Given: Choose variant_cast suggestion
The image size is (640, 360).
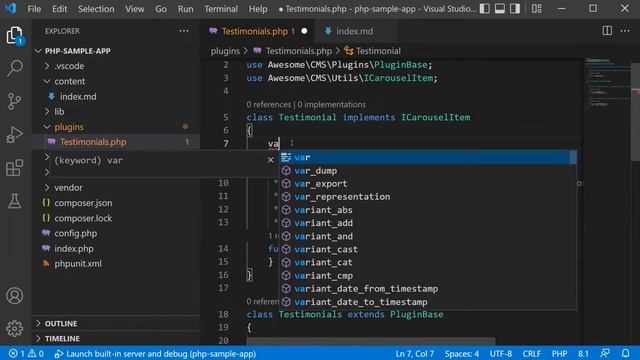Looking at the screenshot, I should [x=428, y=249].
